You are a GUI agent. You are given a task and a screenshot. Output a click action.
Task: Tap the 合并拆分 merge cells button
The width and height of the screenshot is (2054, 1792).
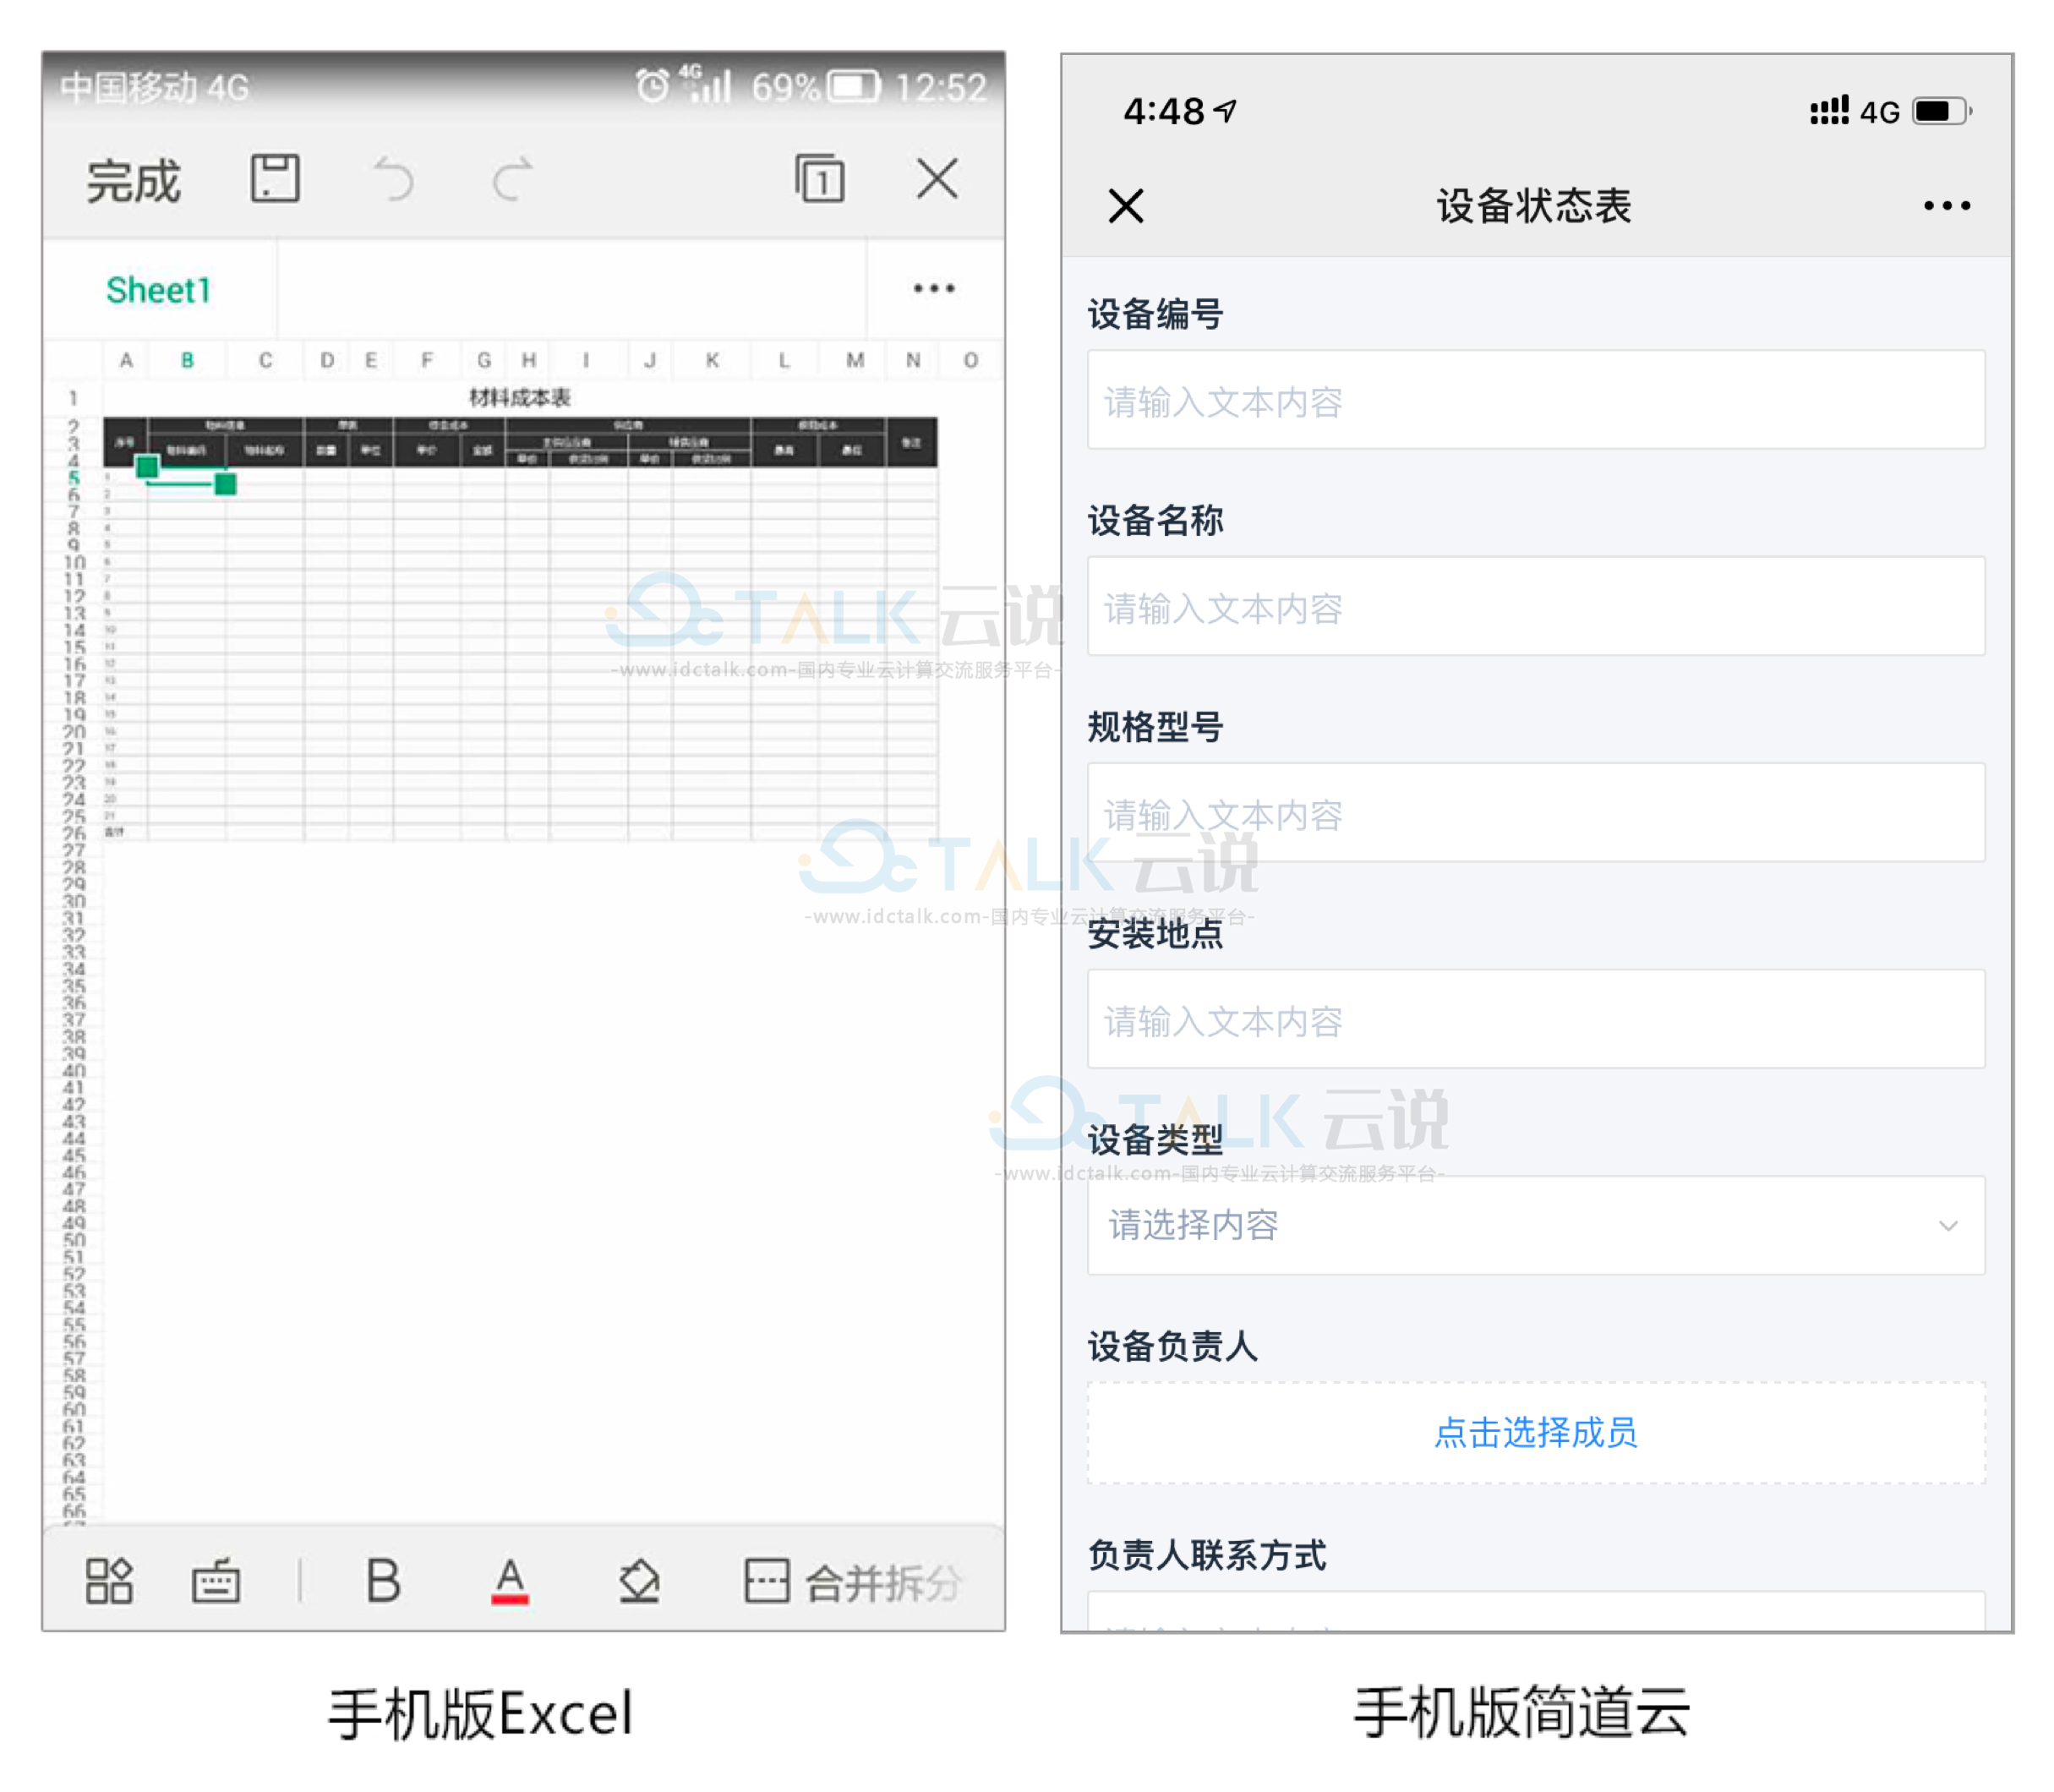[853, 1582]
